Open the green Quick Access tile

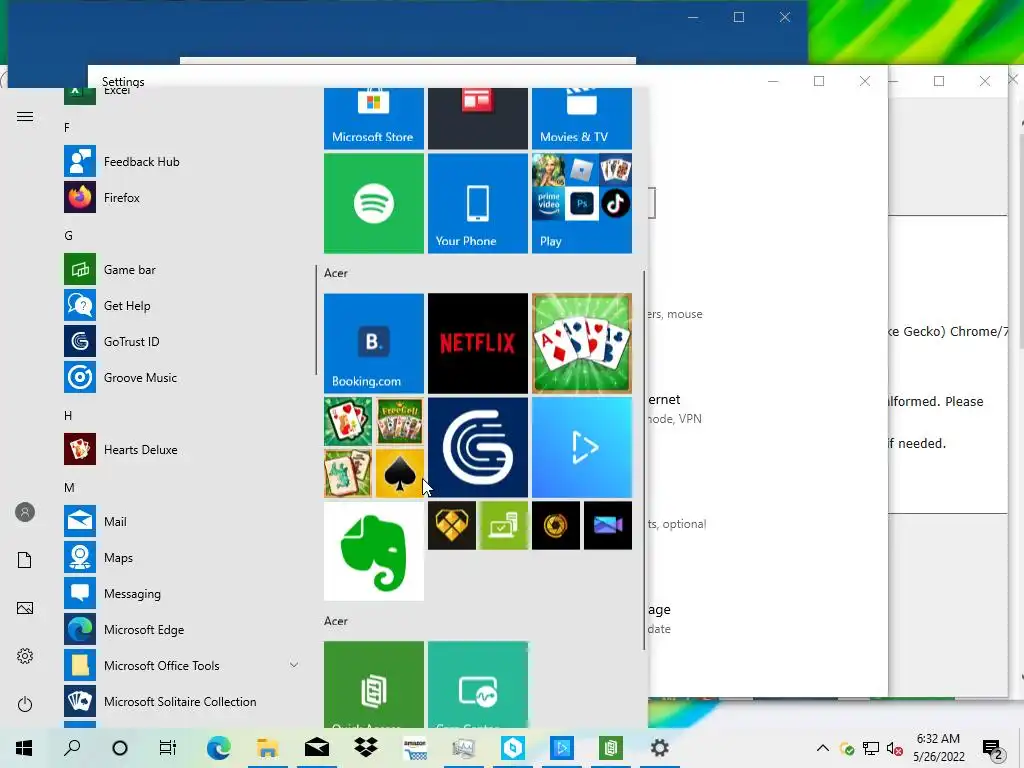point(374,684)
